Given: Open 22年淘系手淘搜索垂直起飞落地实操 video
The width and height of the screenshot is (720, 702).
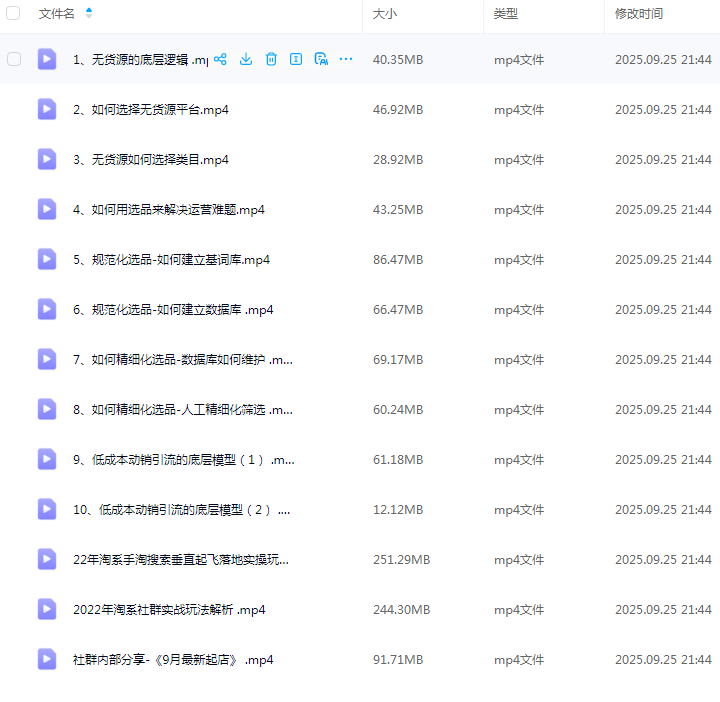Looking at the screenshot, I should pos(181,559).
